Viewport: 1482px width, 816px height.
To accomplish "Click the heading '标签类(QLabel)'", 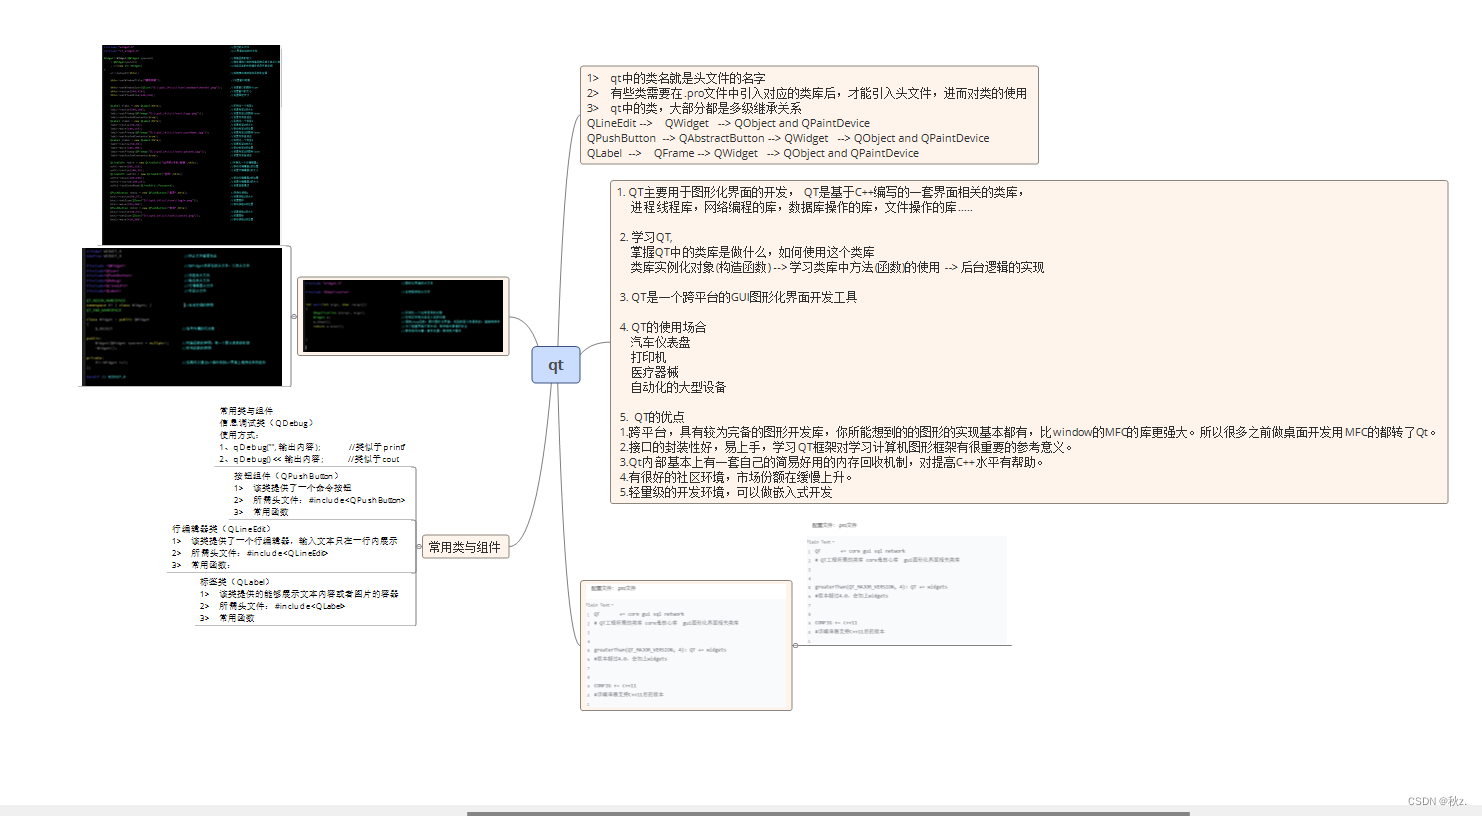I will click(x=235, y=582).
